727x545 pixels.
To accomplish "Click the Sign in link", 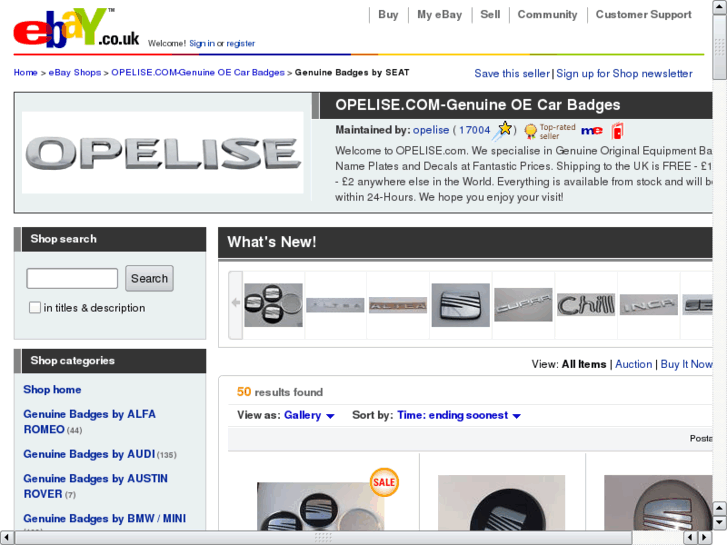I will click(202, 43).
